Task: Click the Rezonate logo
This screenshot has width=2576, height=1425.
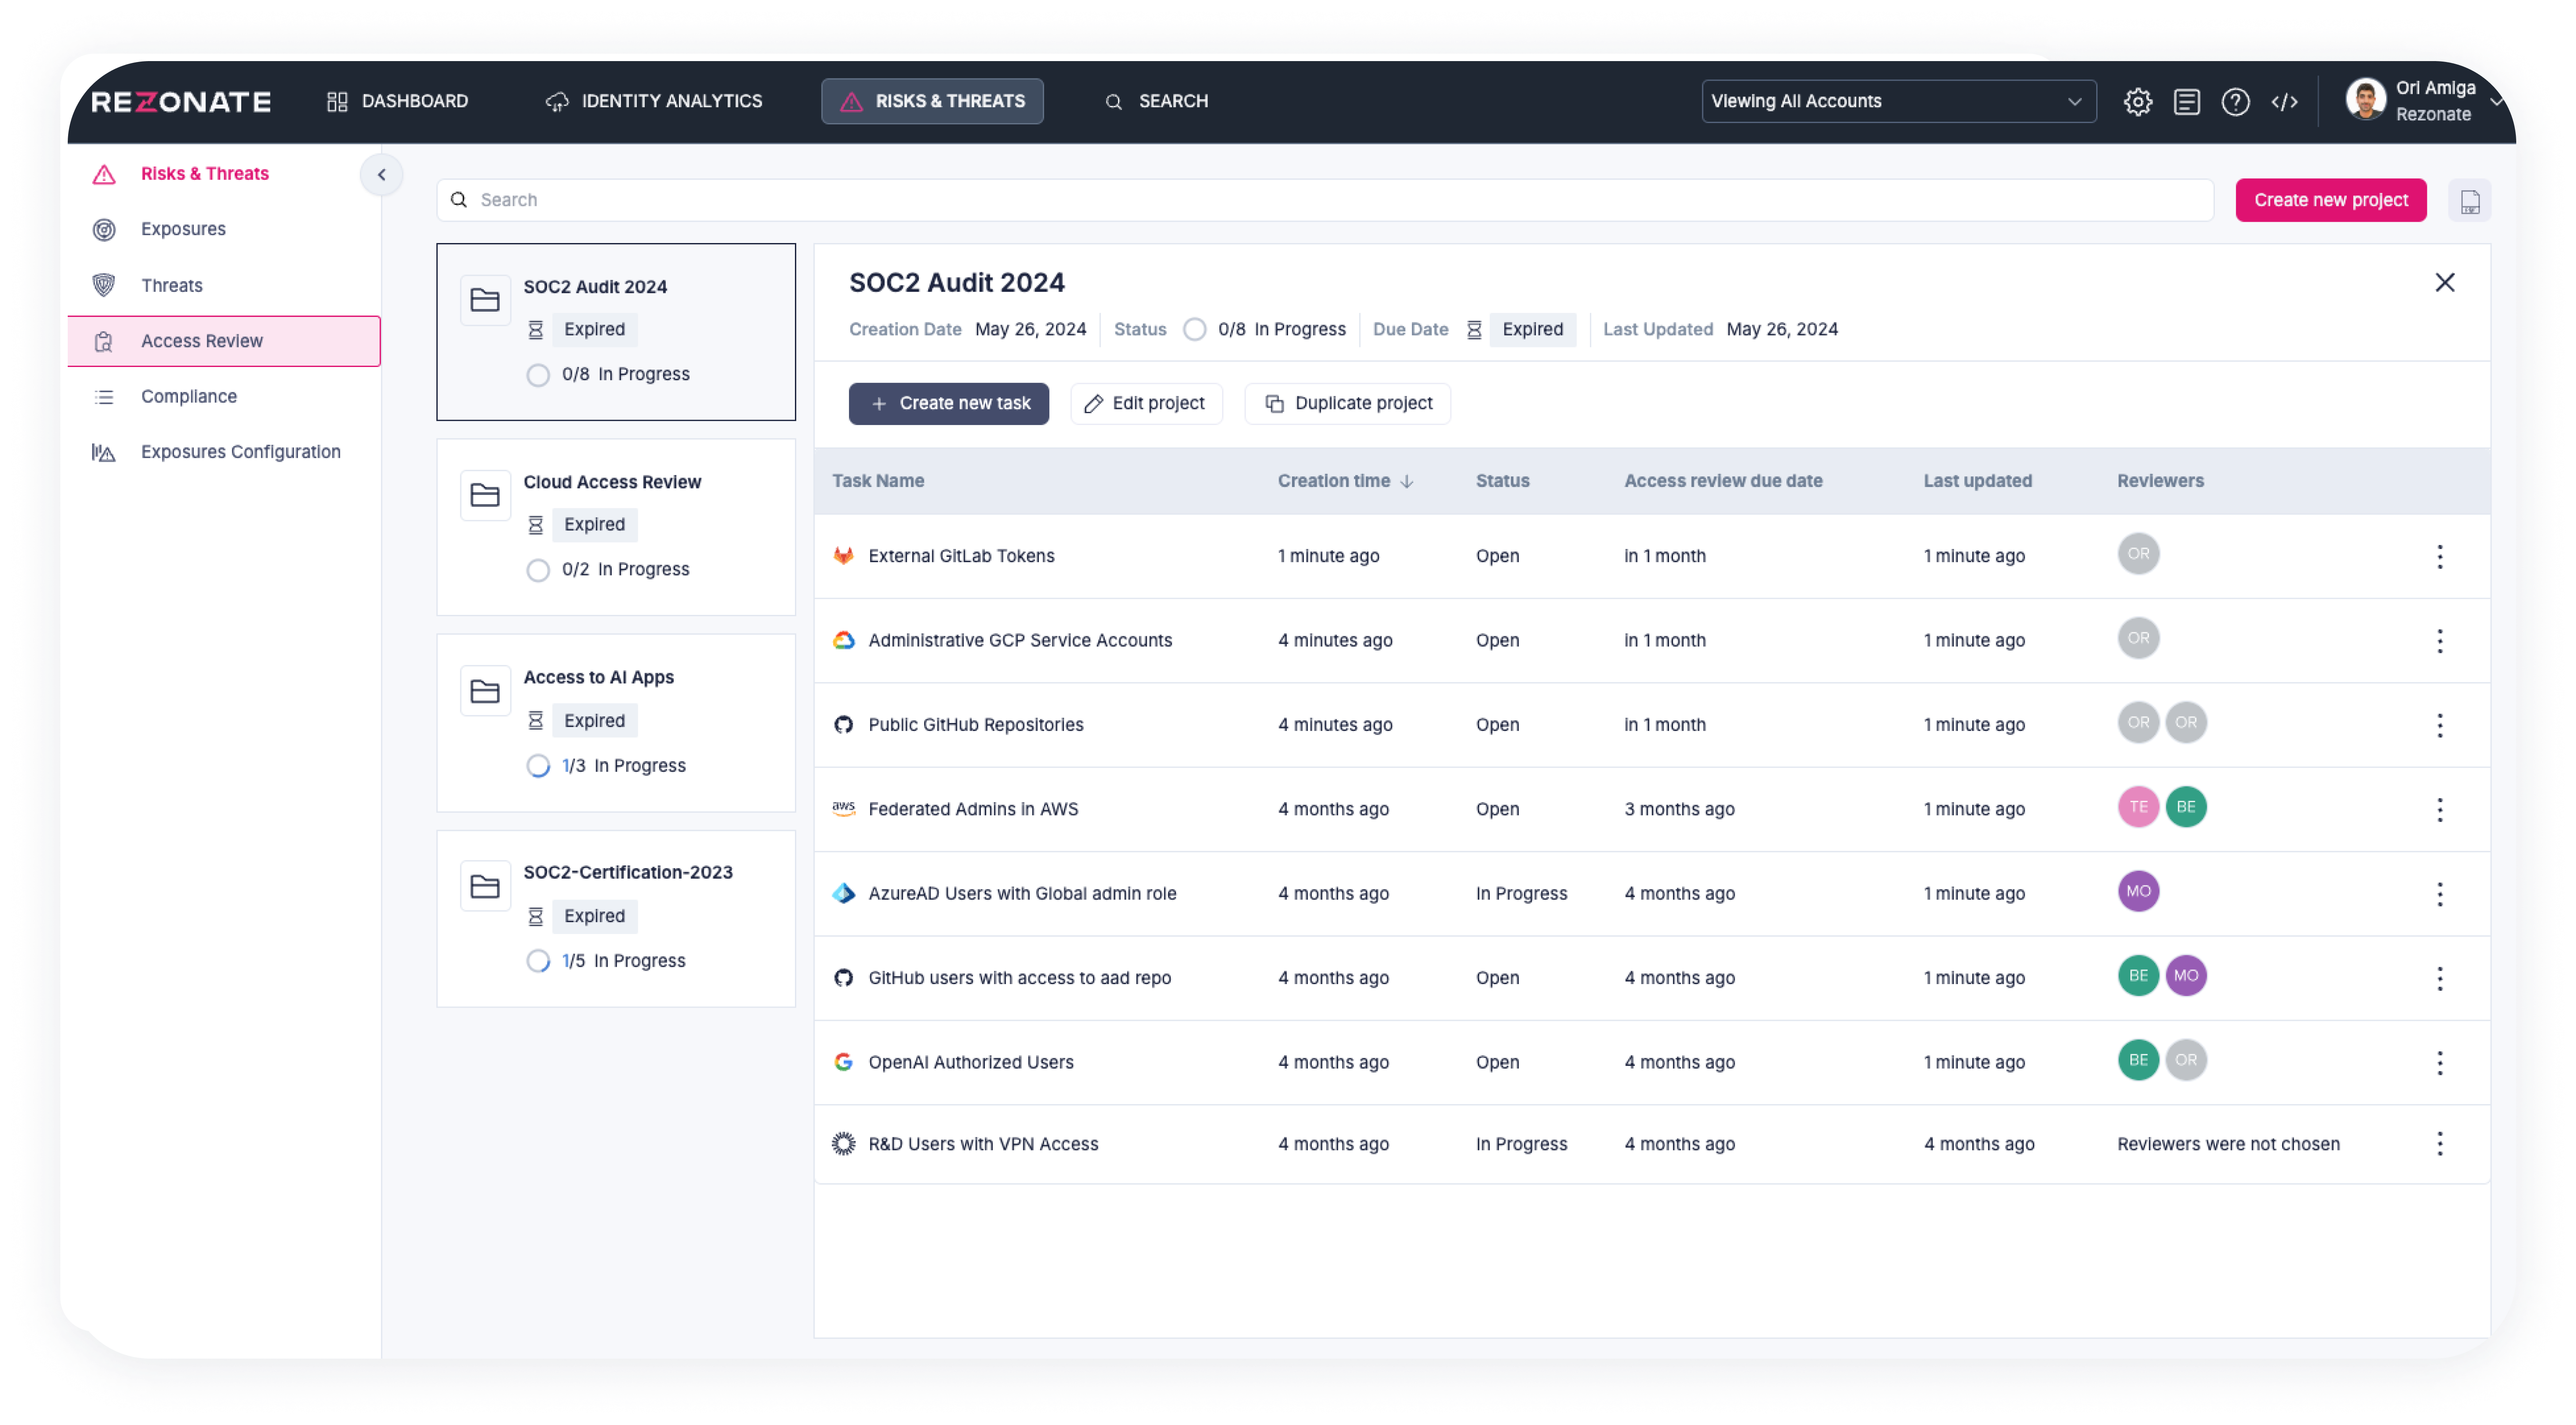Action: (x=181, y=101)
